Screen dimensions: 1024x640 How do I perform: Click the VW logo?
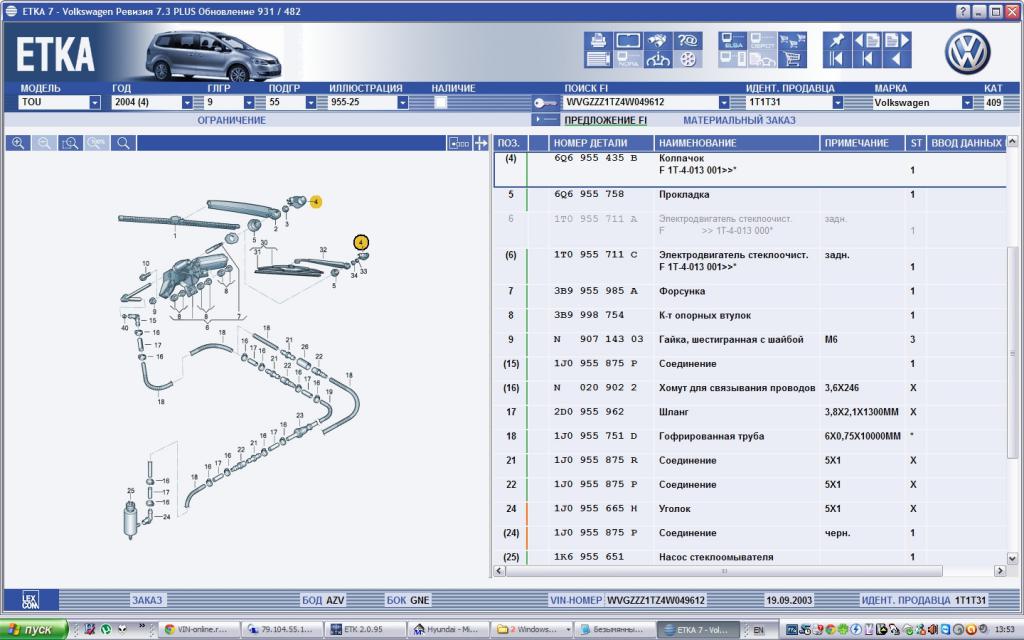tap(967, 52)
